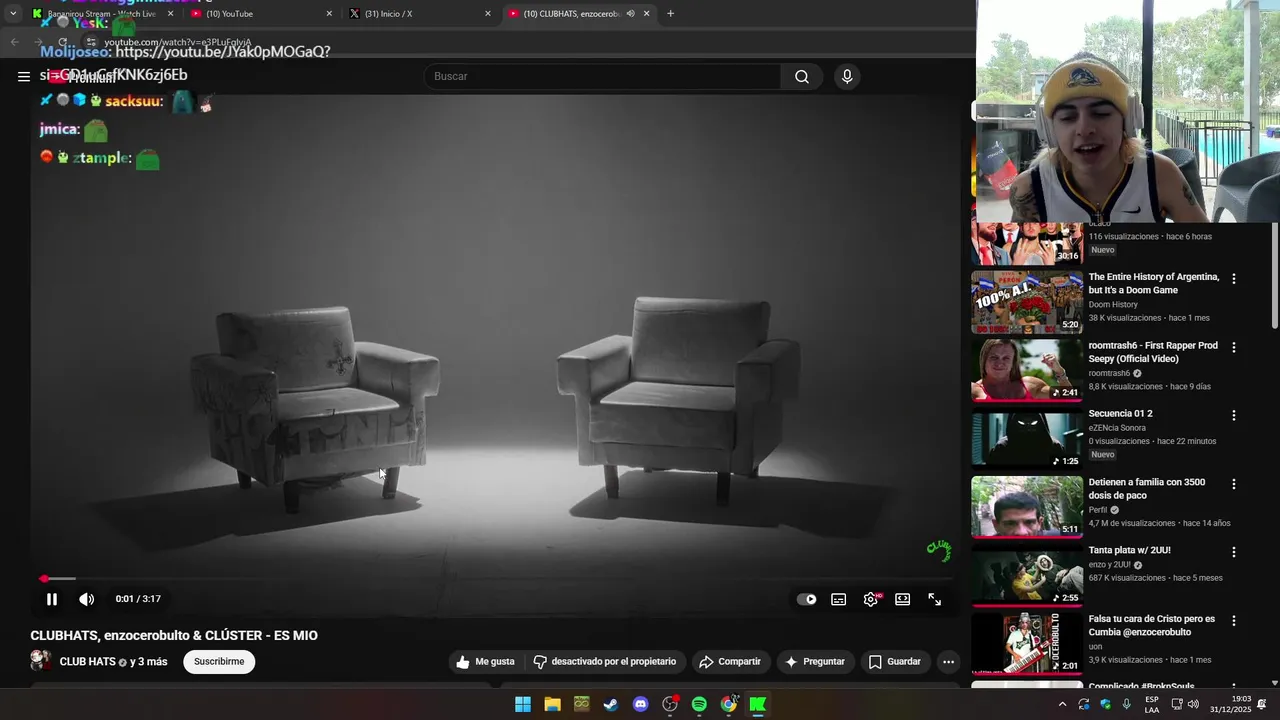Open the Tanta plata w/ 2UU! video title

tap(1129, 550)
